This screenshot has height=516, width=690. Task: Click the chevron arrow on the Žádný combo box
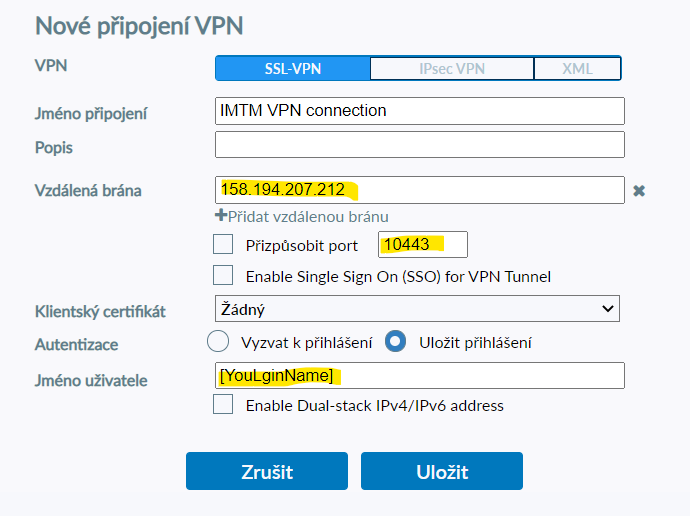tap(608, 310)
